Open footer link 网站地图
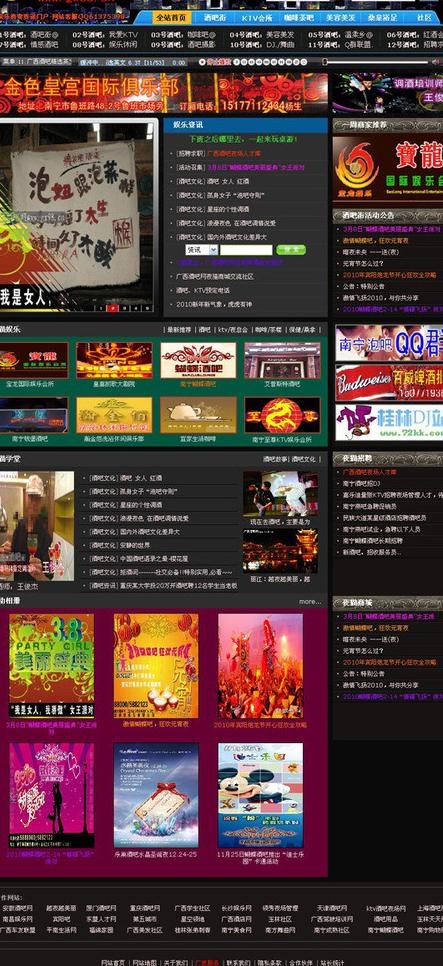 143,962
